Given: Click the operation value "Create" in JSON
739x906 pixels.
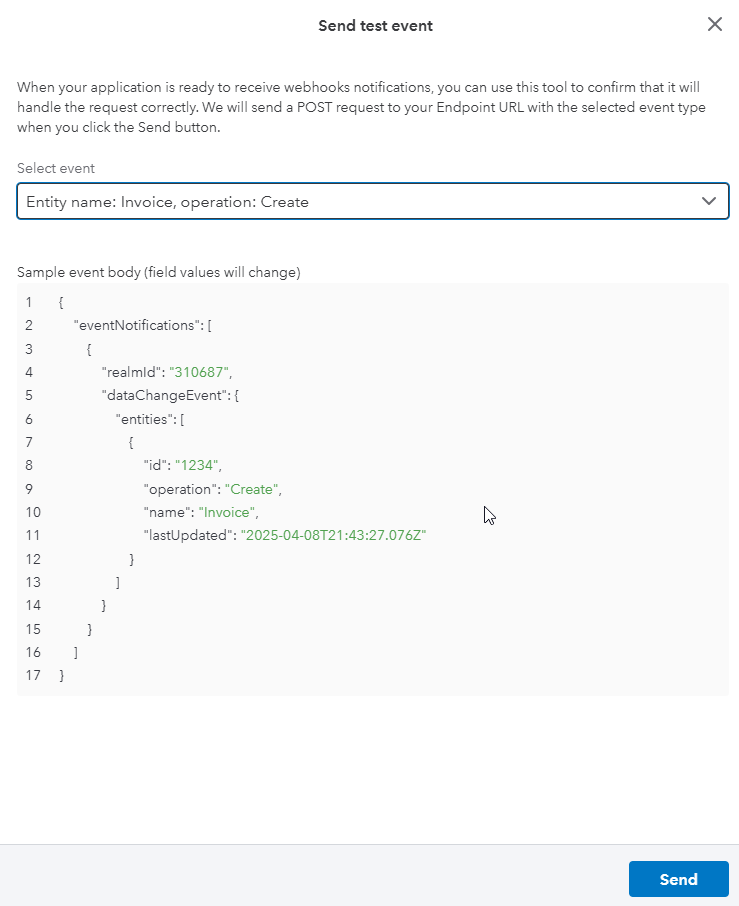Looking at the screenshot, I should [x=251, y=489].
